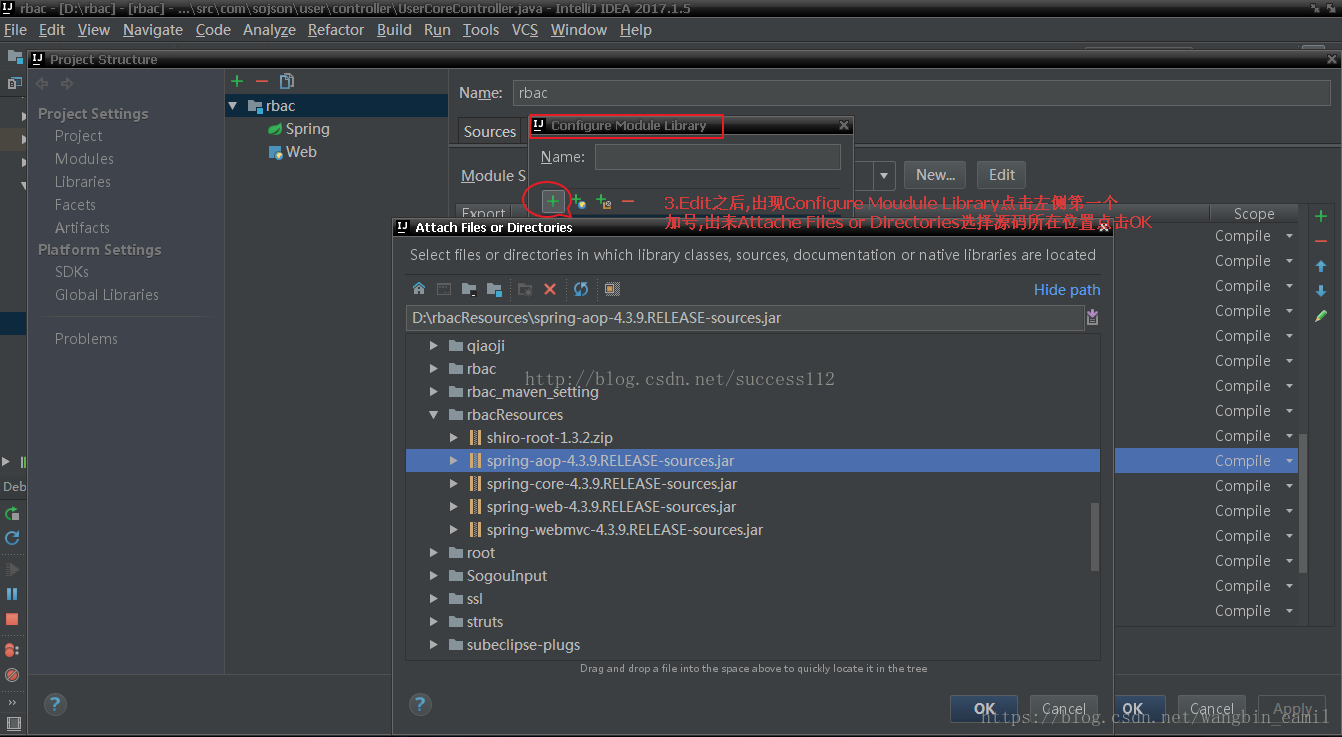Click vertical scrollbar of file chooser tree
Image resolution: width=1342 pixels, height=737 pixels.
[1095, 536]
